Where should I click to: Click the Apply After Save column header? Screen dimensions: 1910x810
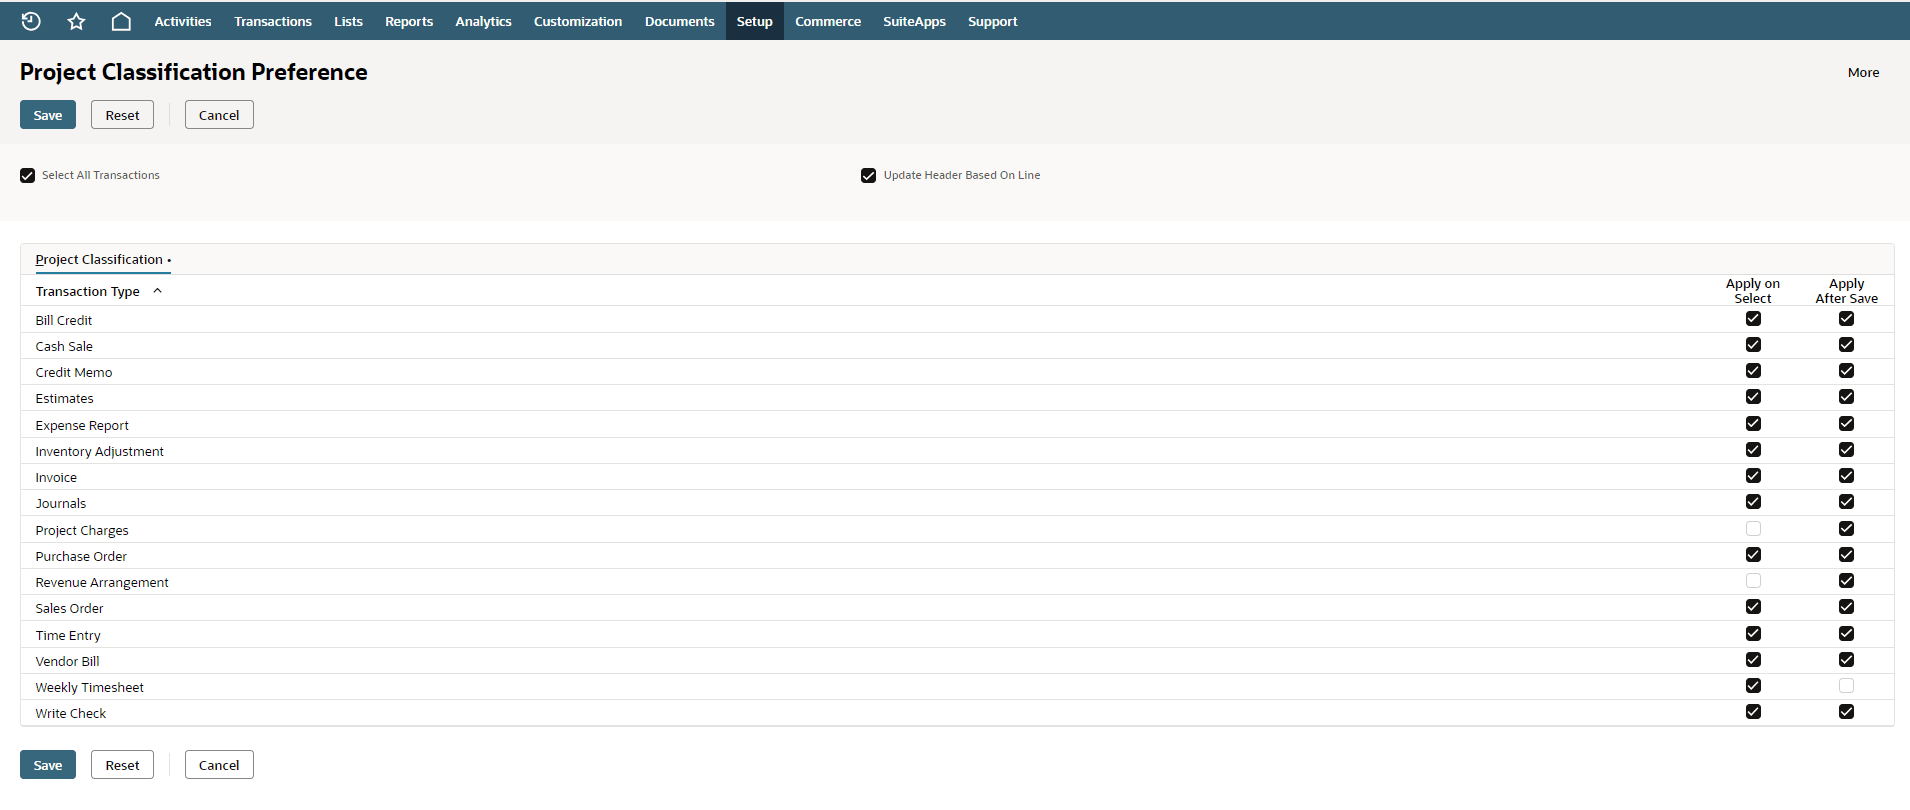point(1846,291)
